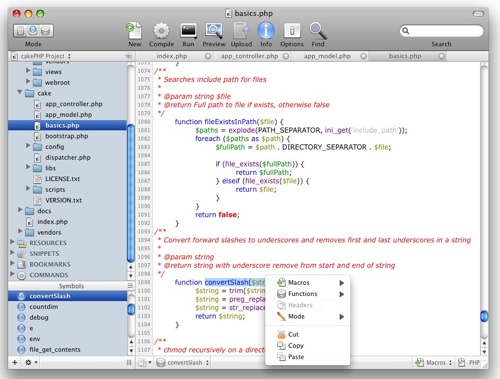Close the app_controller.php tab
Viewport: 500px width, 379px height.
click(286, 56)
